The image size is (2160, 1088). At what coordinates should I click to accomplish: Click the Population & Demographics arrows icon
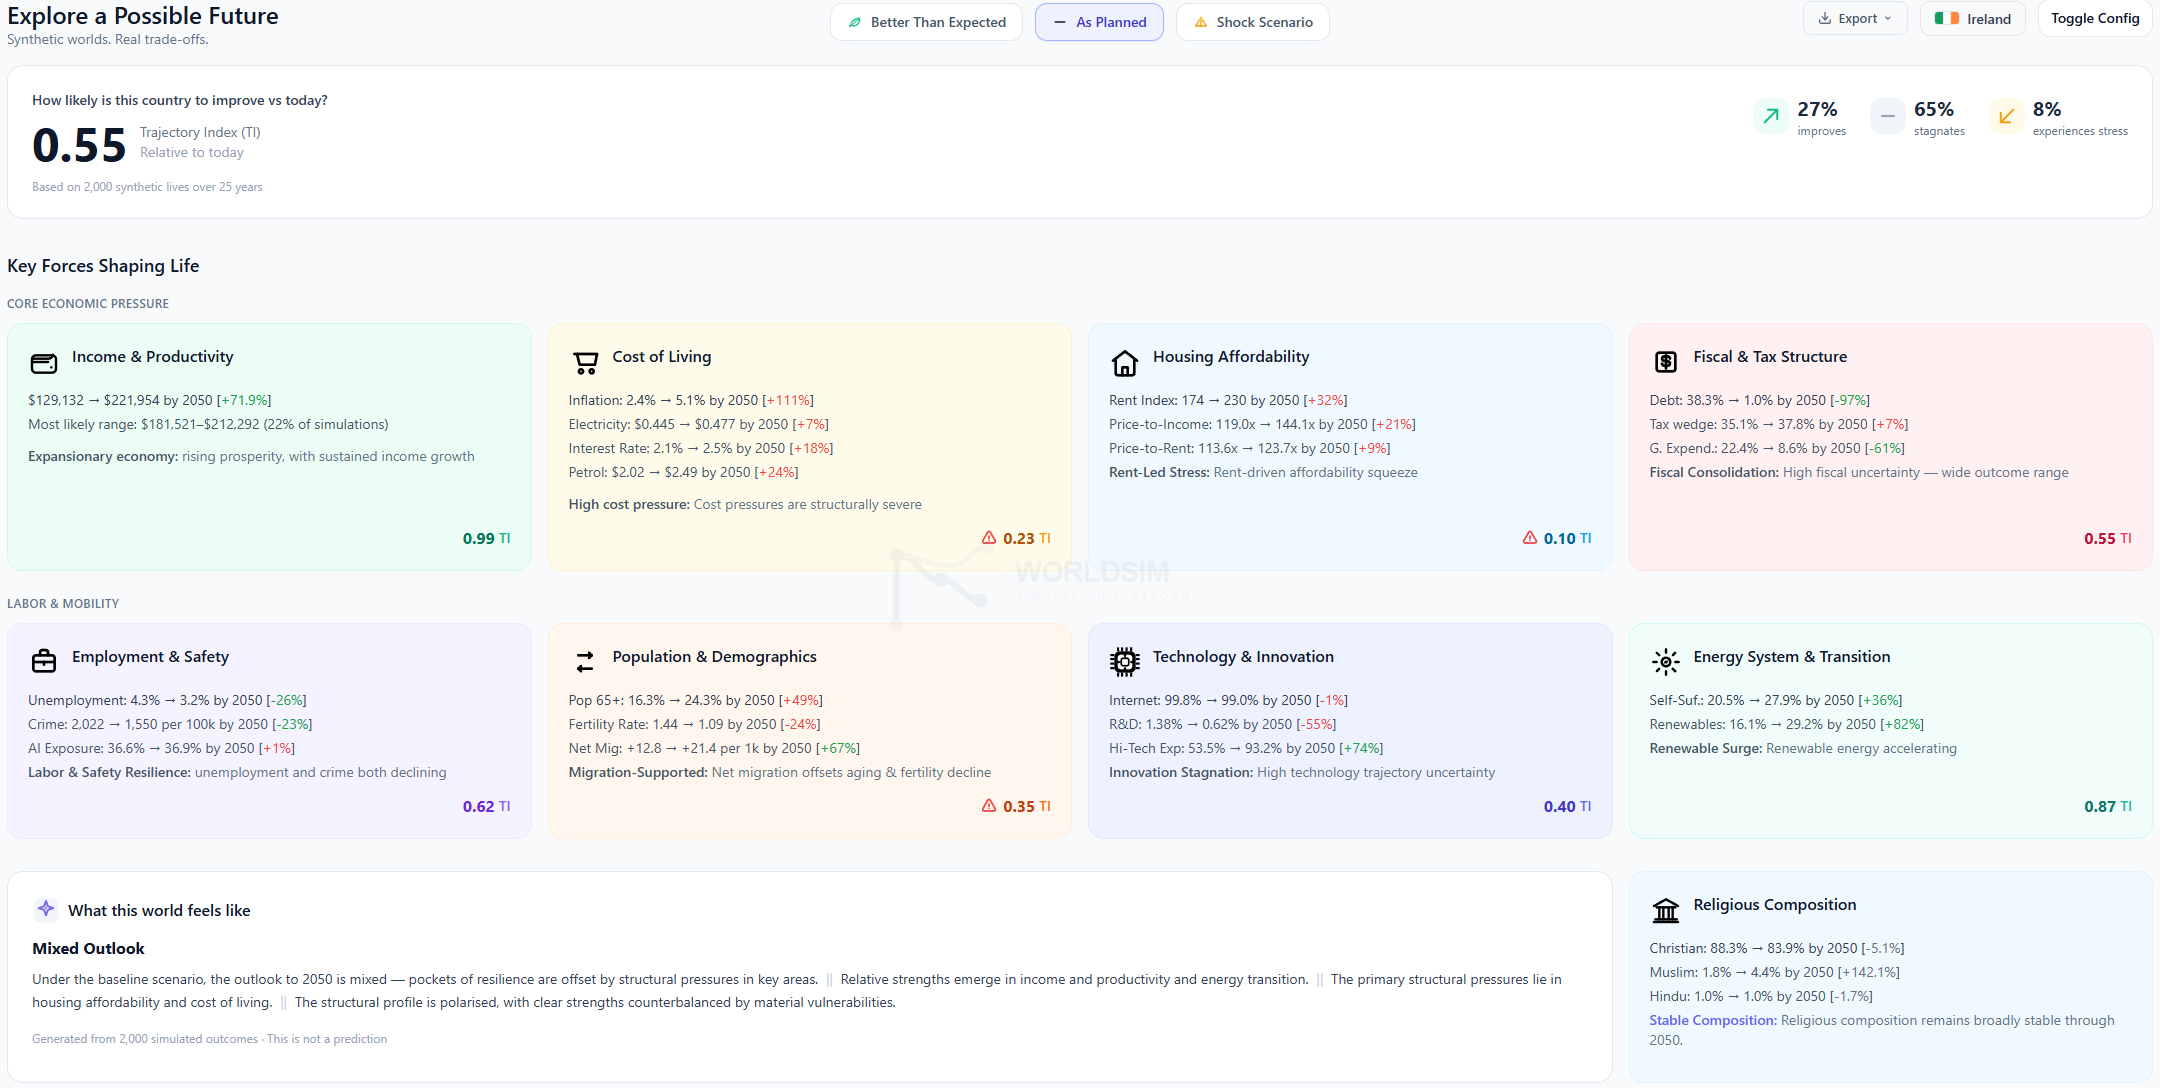(x=585, y=661)
